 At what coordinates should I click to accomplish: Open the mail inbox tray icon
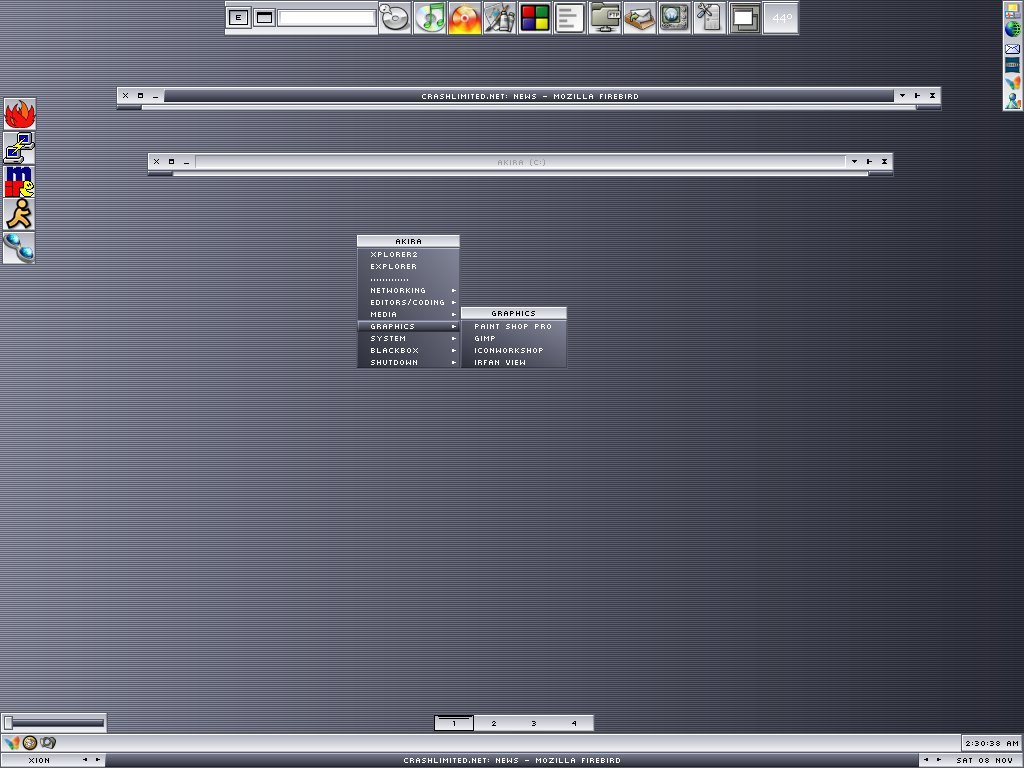point(639,18)
